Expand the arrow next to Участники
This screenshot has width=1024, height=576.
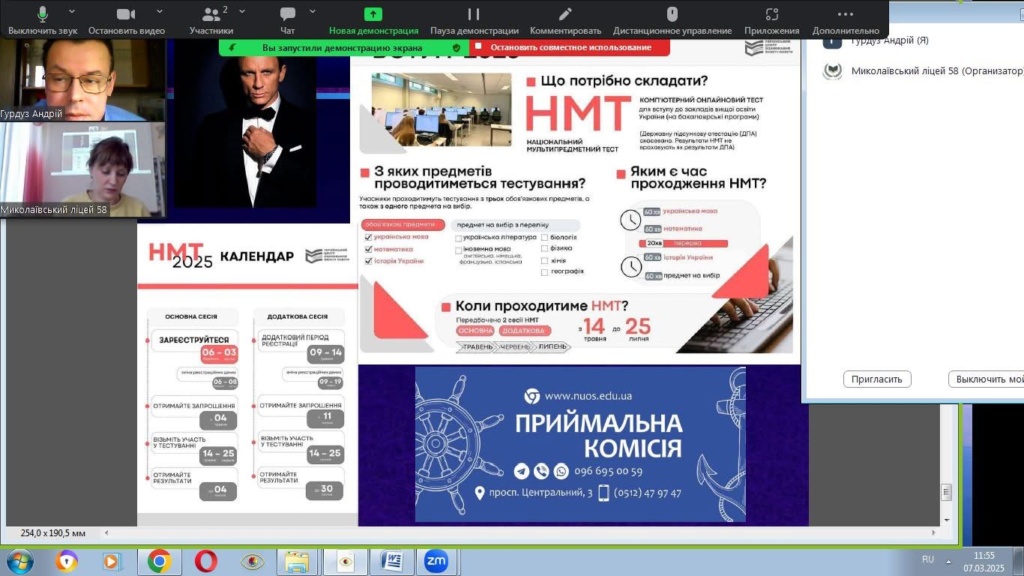tap(242, 12)
